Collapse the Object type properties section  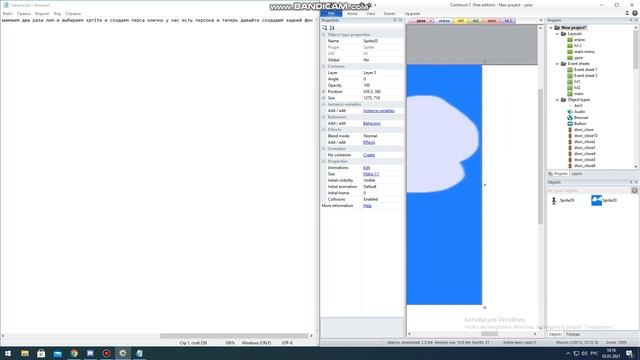click(324, 35)
